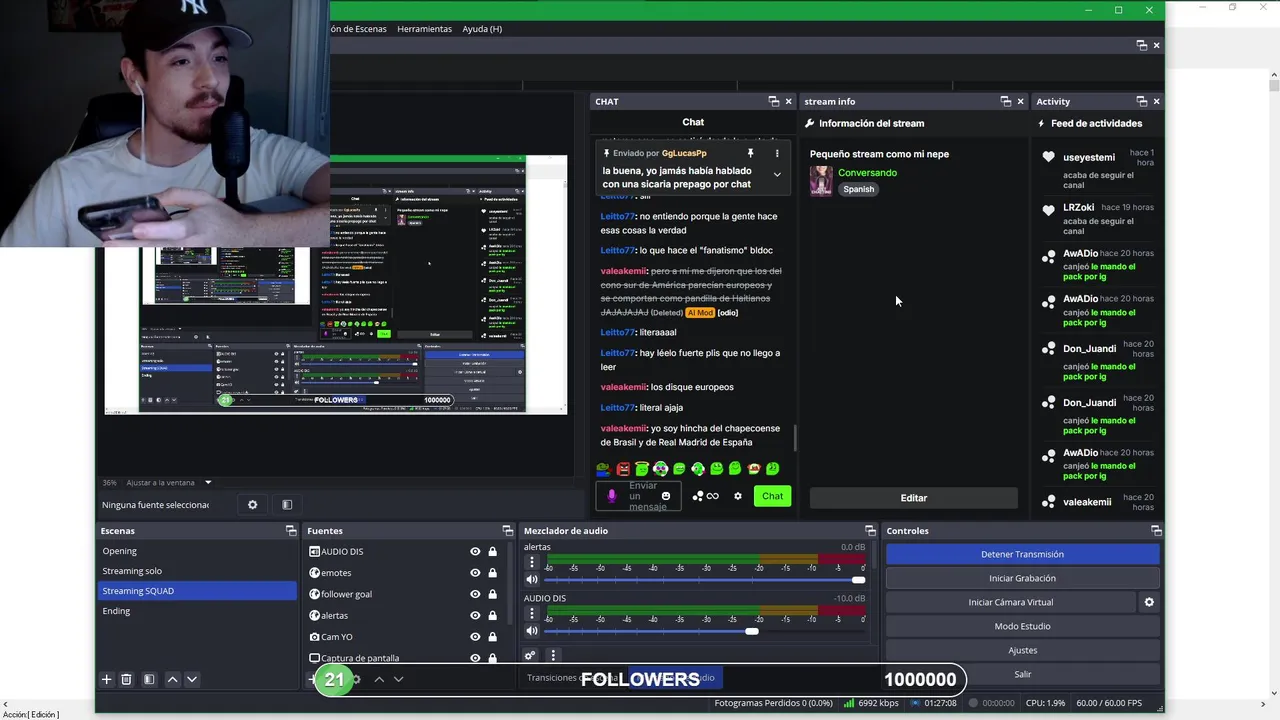Screen dimensions: 1280x720
Task: Click 'useyestemi' in activity feed
Action: pyautogui.click(x=1089, y=157)
